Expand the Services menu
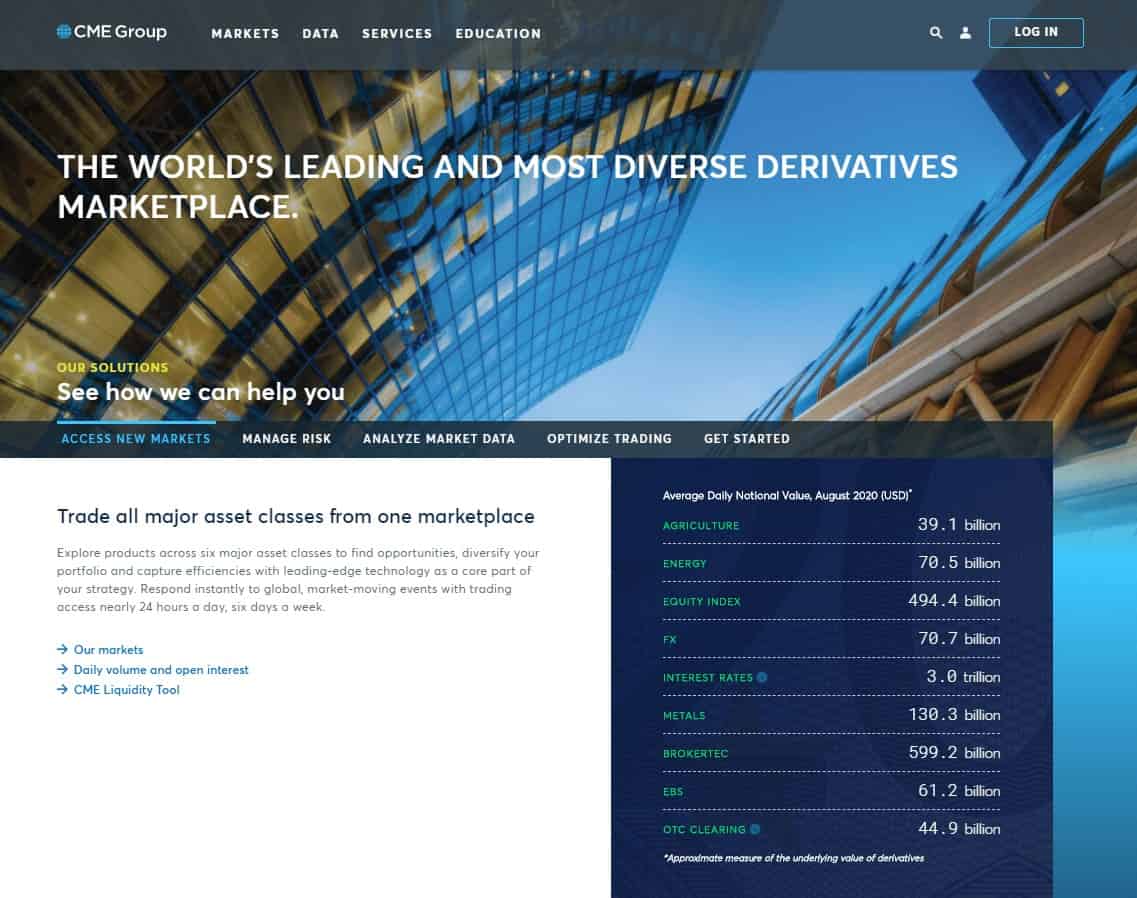Image resolution: width=1137 pixels, height=898 pixels. (x=397, y=33)
